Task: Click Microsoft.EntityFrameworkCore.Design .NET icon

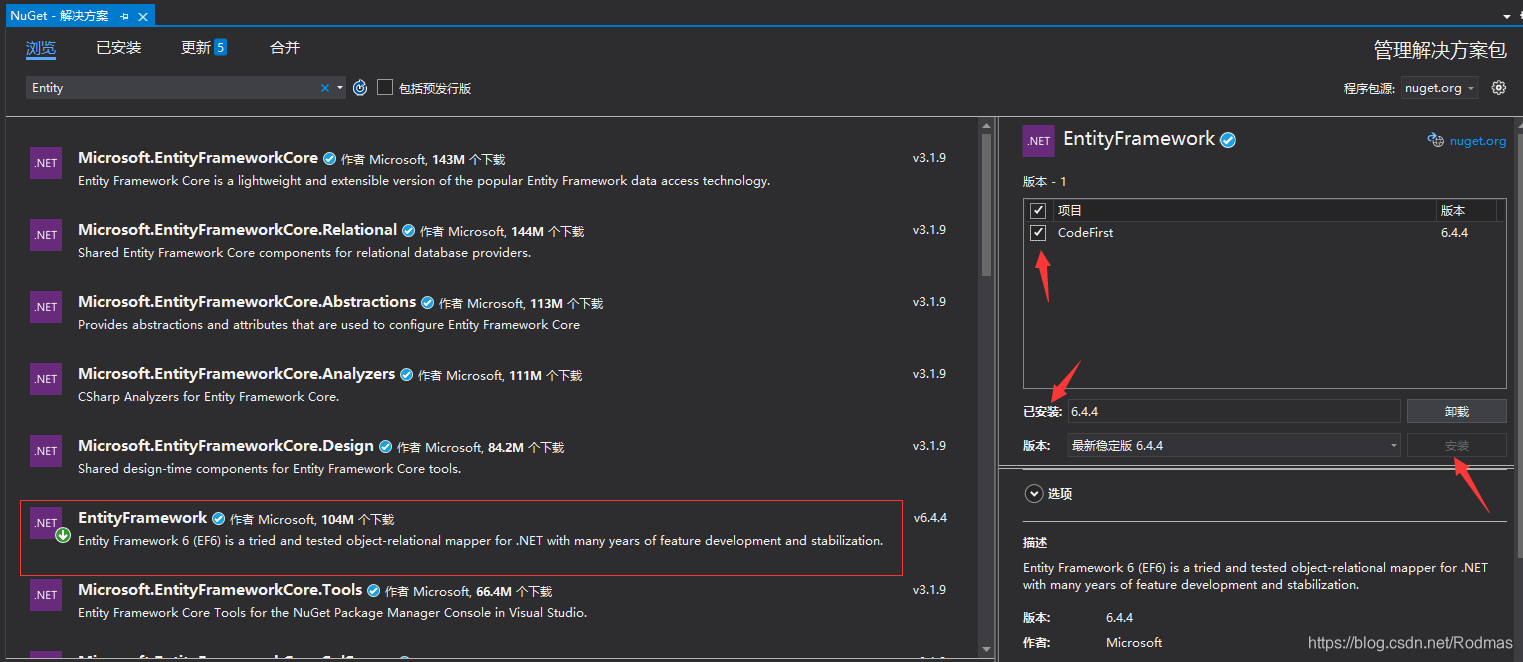Action: click(x=46, y=451)
